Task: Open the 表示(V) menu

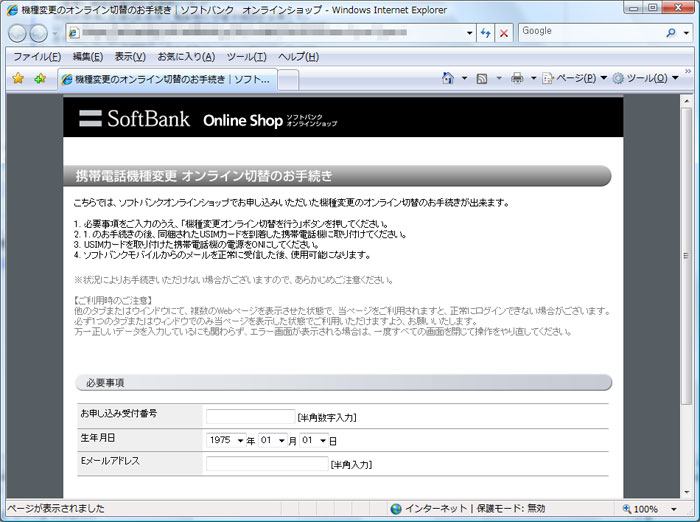Action: point(130,57)
